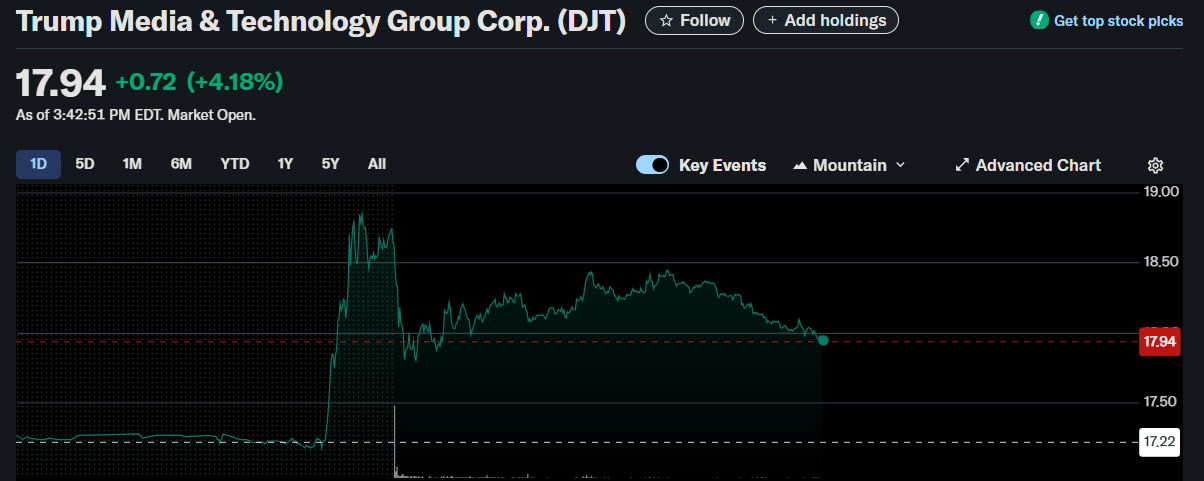Show the 5Y range chart

(x=330, y=164)
